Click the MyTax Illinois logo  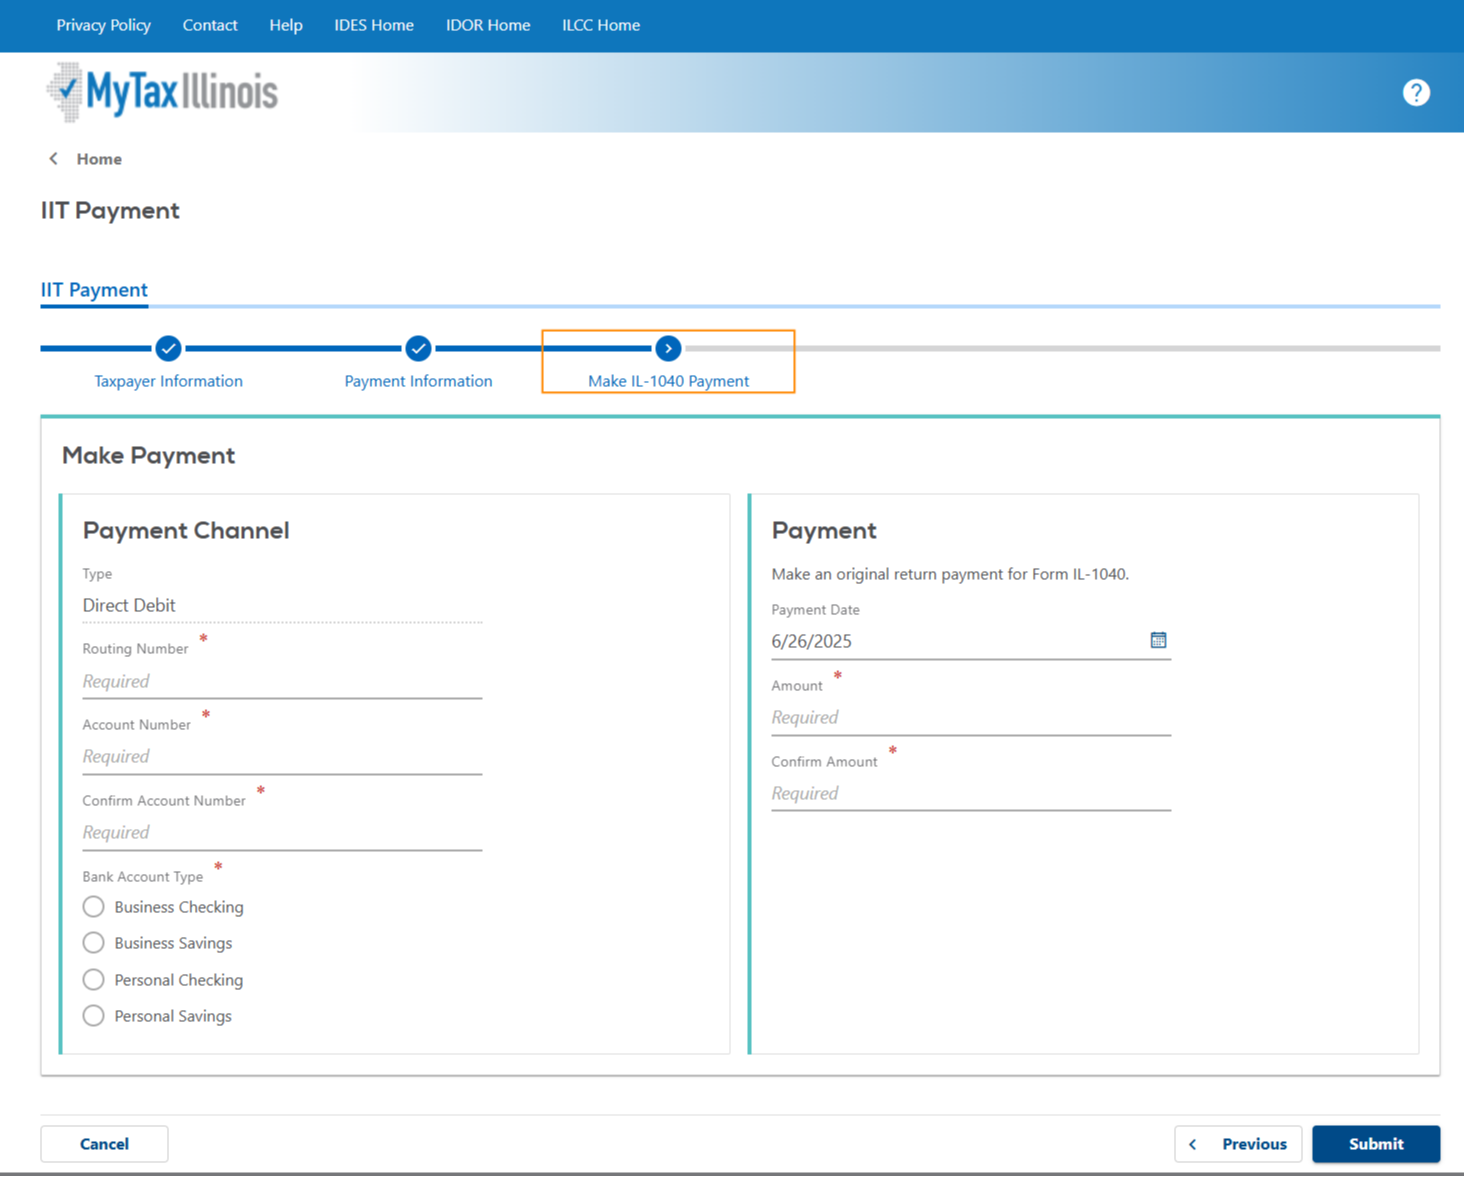163,92
